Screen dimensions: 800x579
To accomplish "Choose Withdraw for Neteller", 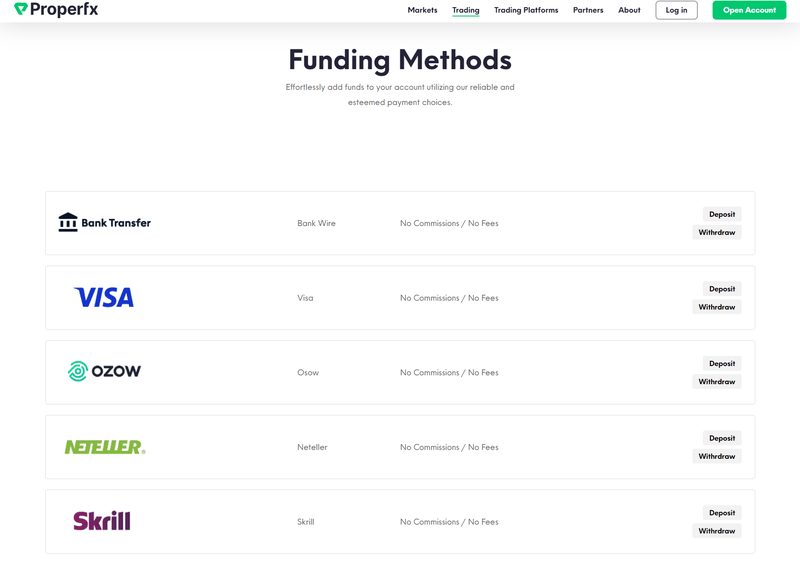I will (717, 457).
